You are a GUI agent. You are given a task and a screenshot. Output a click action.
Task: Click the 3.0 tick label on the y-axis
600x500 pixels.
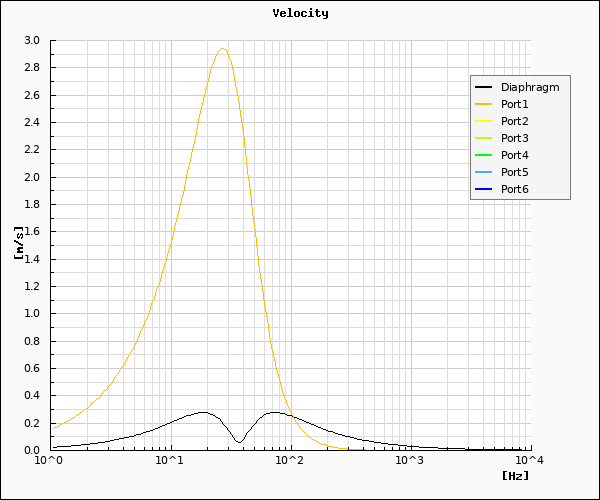point(32,41)
